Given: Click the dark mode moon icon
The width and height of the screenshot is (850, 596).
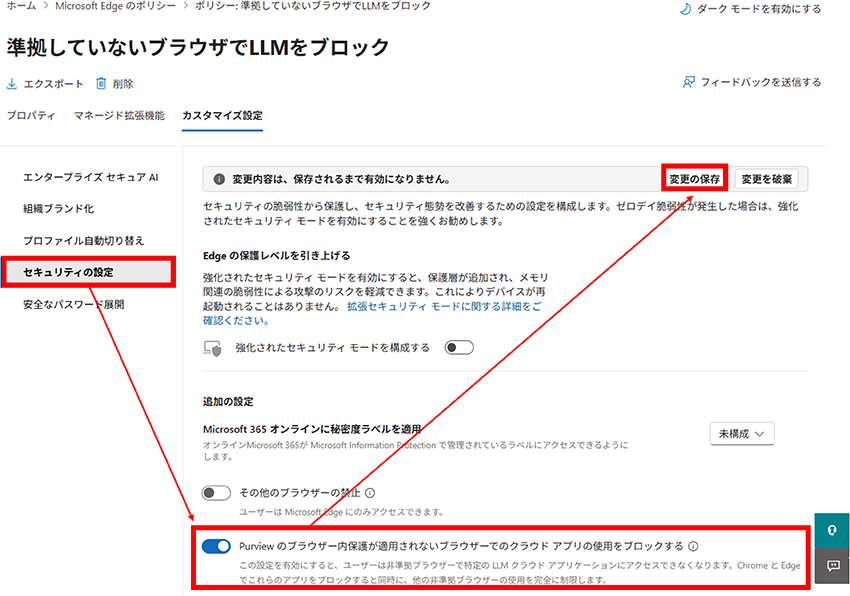Looking at the screenshot, I should click(x=685, y=9).
